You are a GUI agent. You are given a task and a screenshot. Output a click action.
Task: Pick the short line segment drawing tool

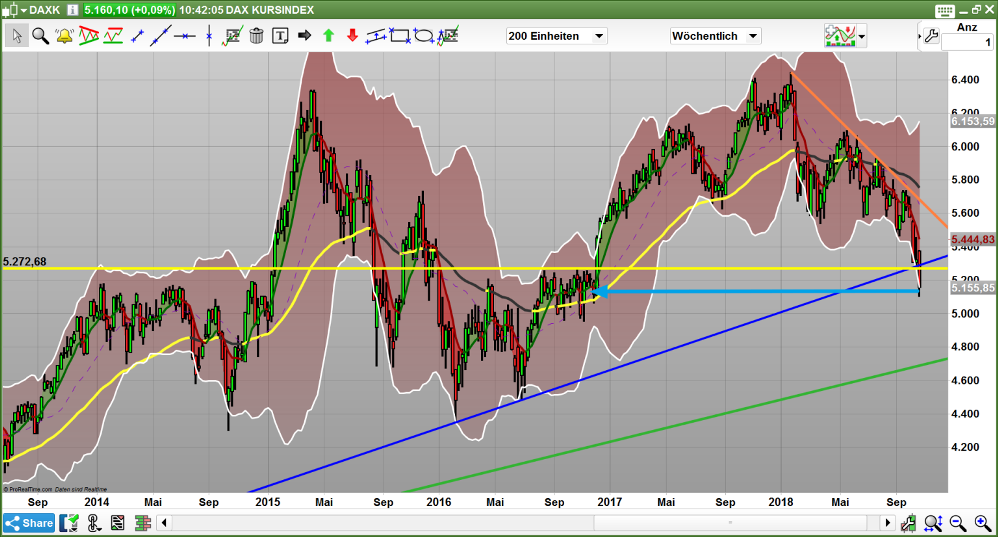[x=137, y=36]
